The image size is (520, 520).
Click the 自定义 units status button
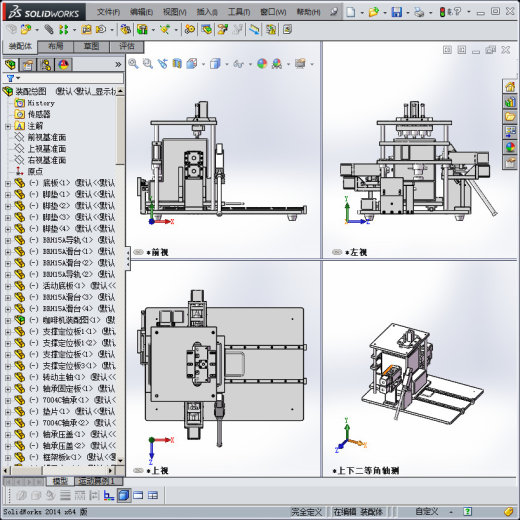pyautogui.click(x=427, y=511)
